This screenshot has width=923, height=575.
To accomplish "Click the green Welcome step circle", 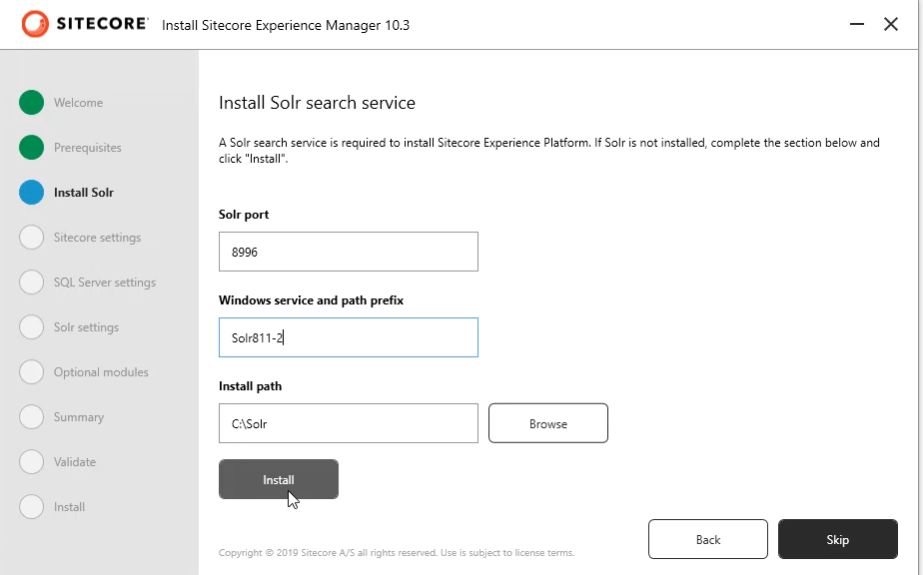I will click(x=31, y=103).
